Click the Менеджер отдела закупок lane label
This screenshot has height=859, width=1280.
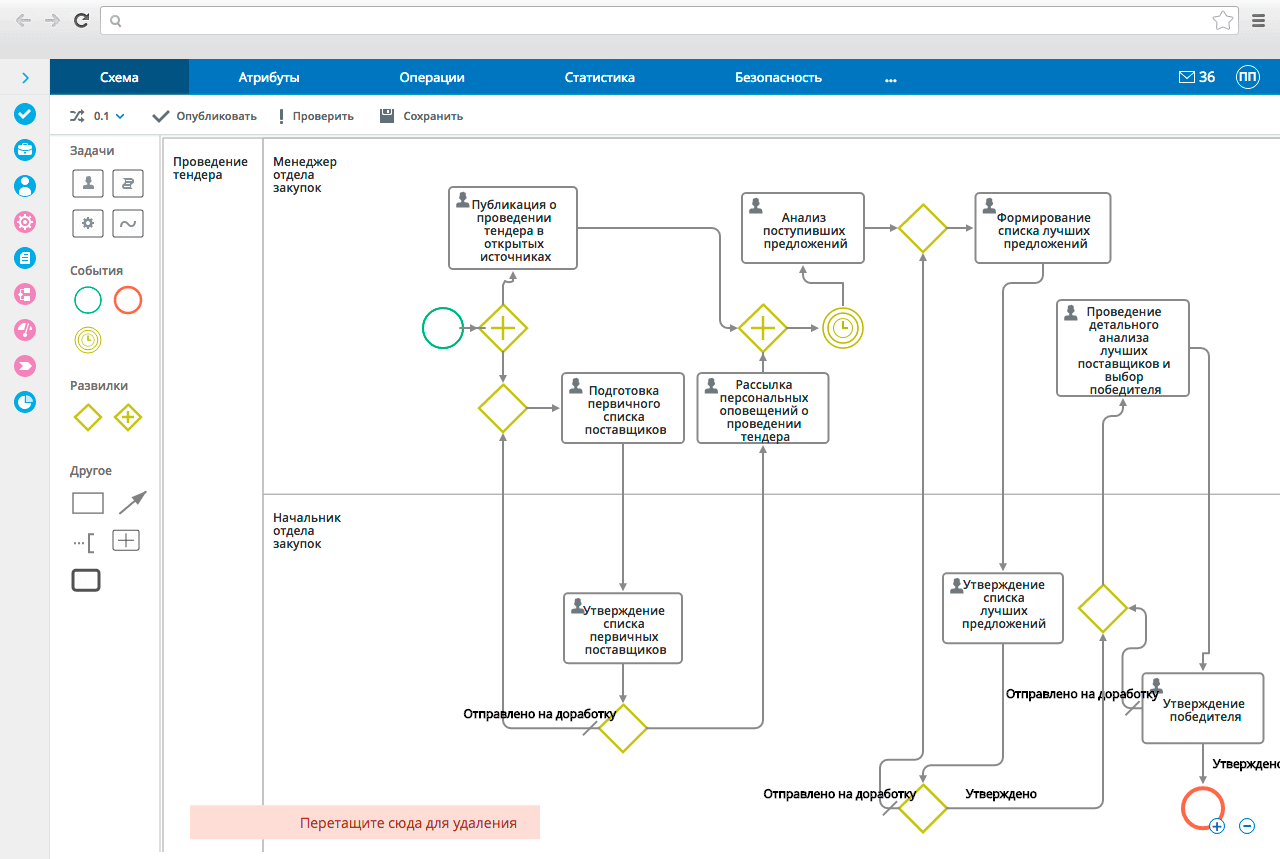point(305,174)
